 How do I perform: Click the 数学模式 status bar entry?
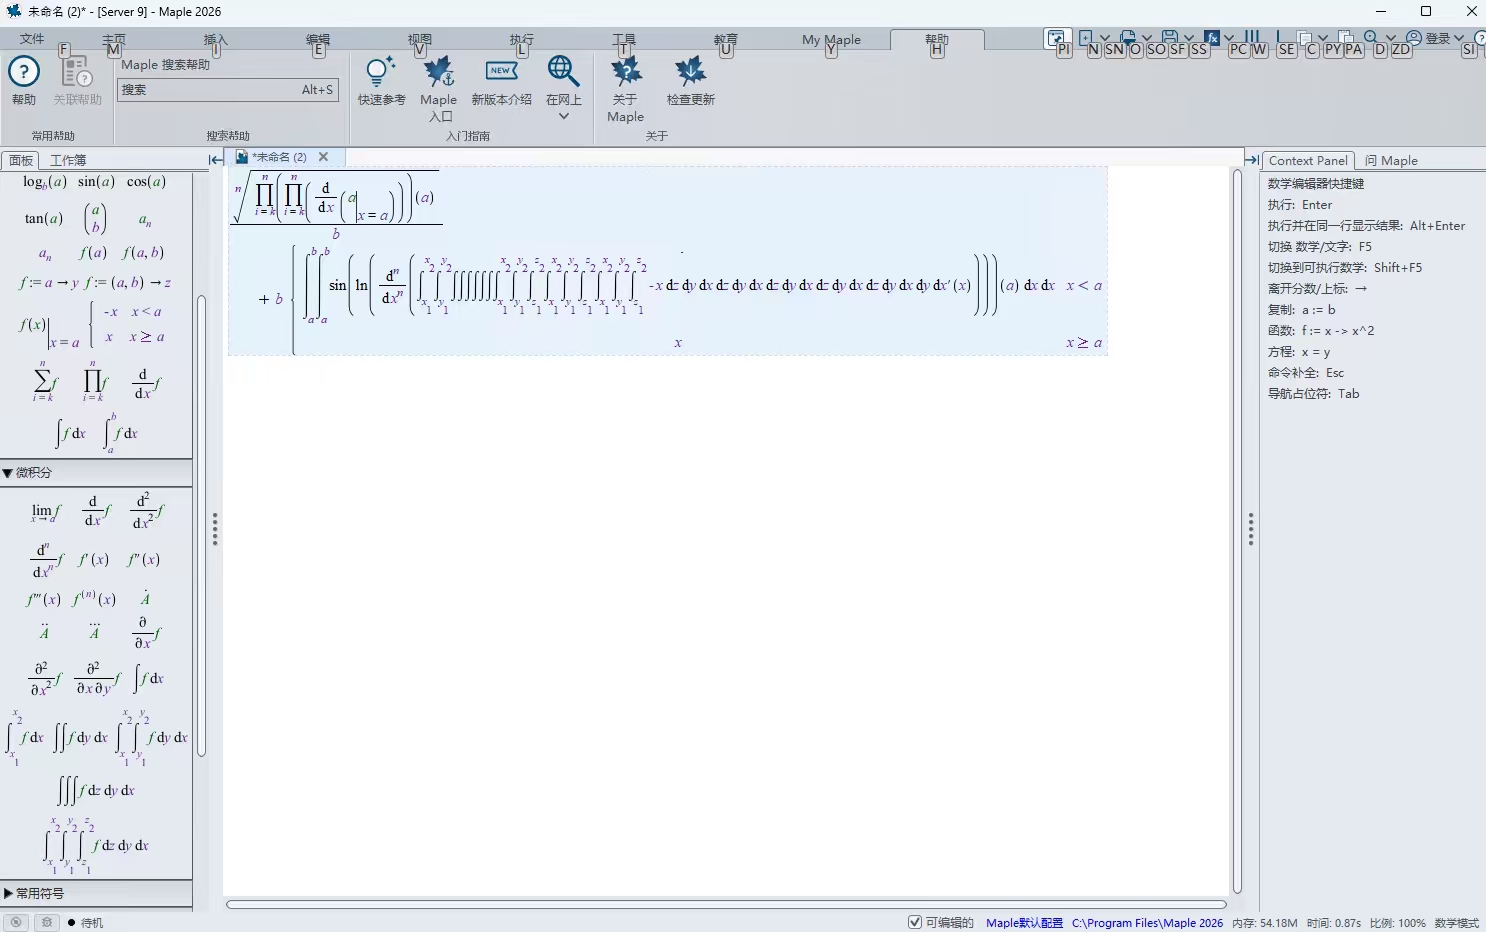coord(1456,923)
